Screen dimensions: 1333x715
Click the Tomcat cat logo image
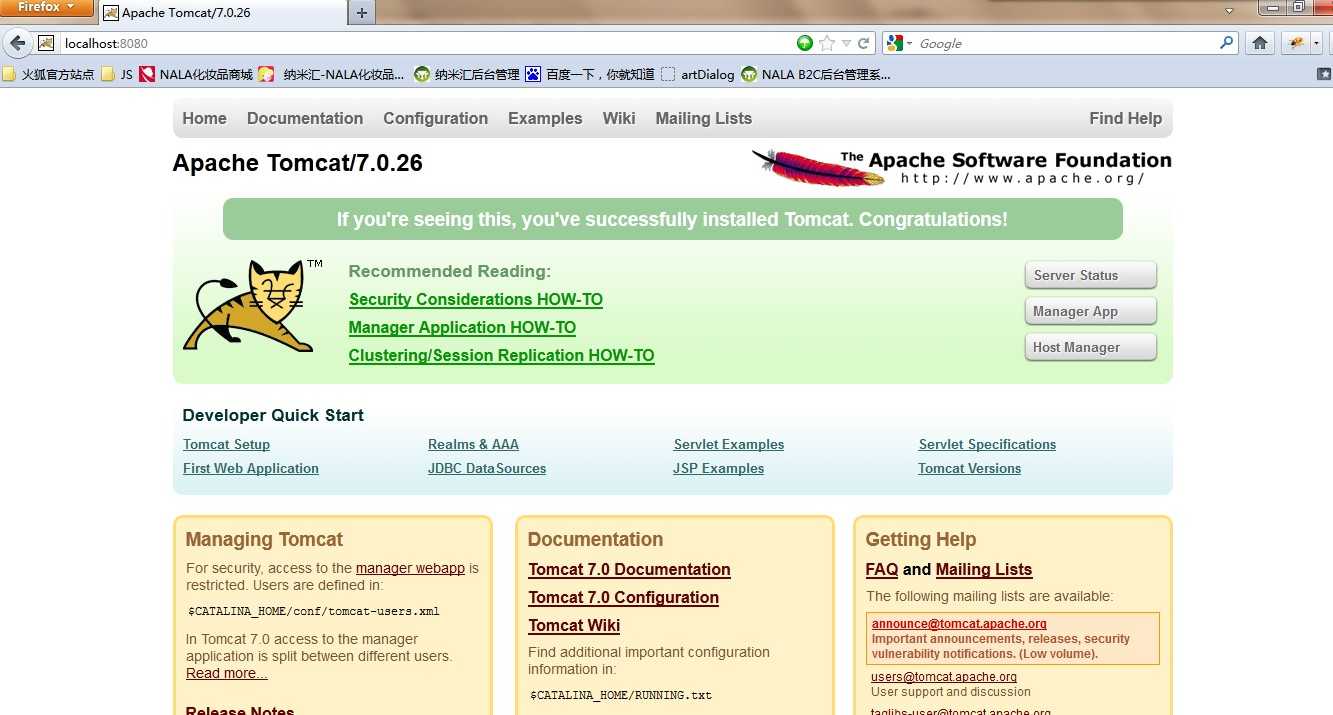click(x=252, y=306)
